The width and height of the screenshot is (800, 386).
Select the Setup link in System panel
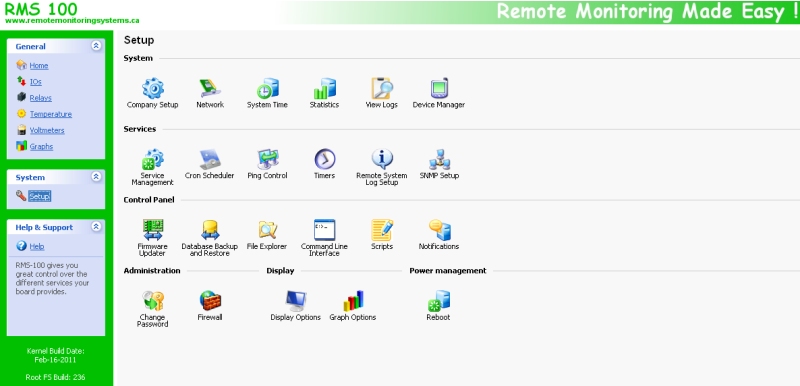39,196
